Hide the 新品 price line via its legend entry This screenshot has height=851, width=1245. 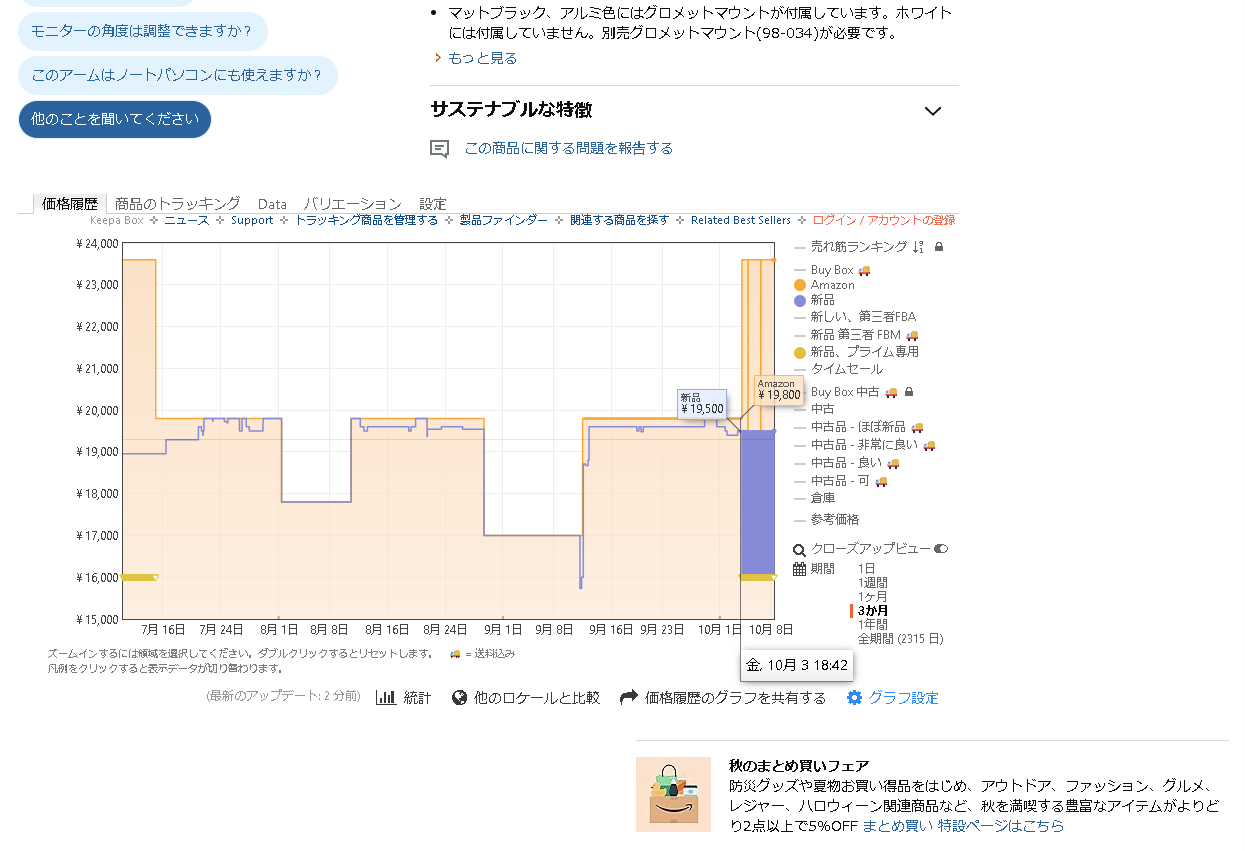pos(818,299)
